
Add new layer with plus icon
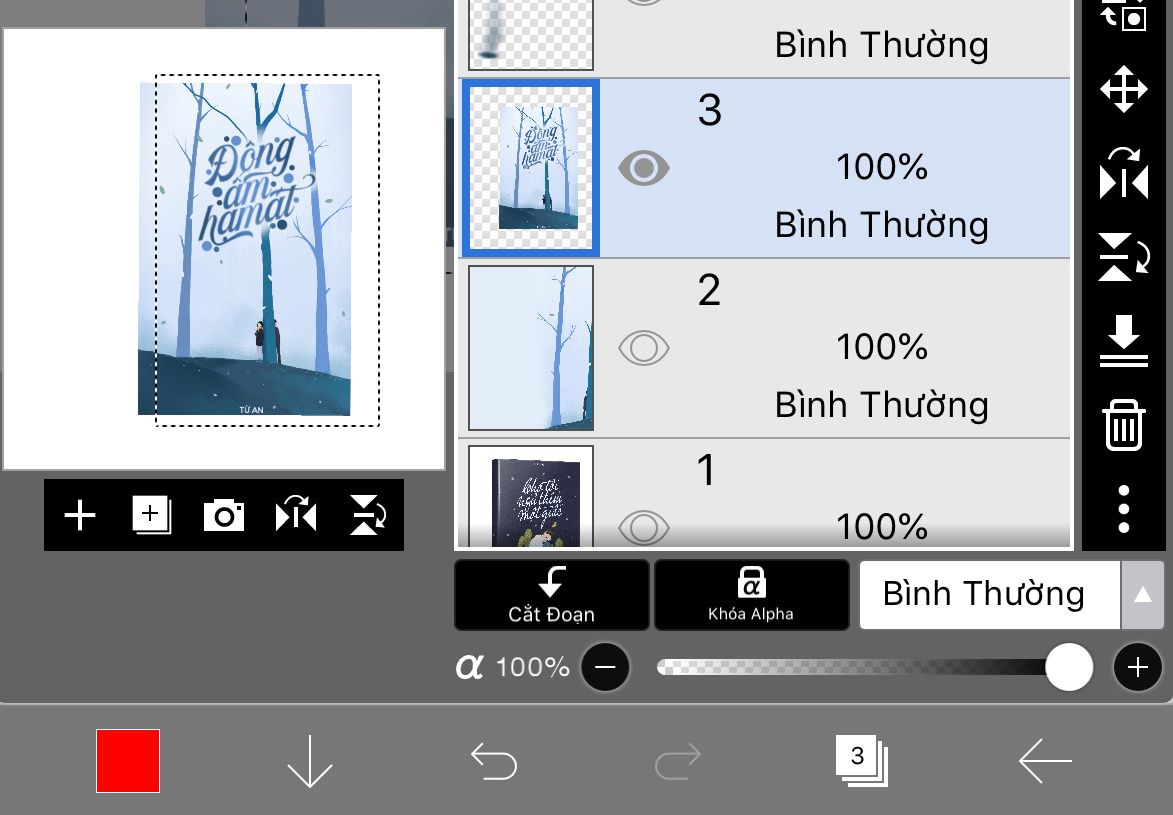click(x=80, y=516)
